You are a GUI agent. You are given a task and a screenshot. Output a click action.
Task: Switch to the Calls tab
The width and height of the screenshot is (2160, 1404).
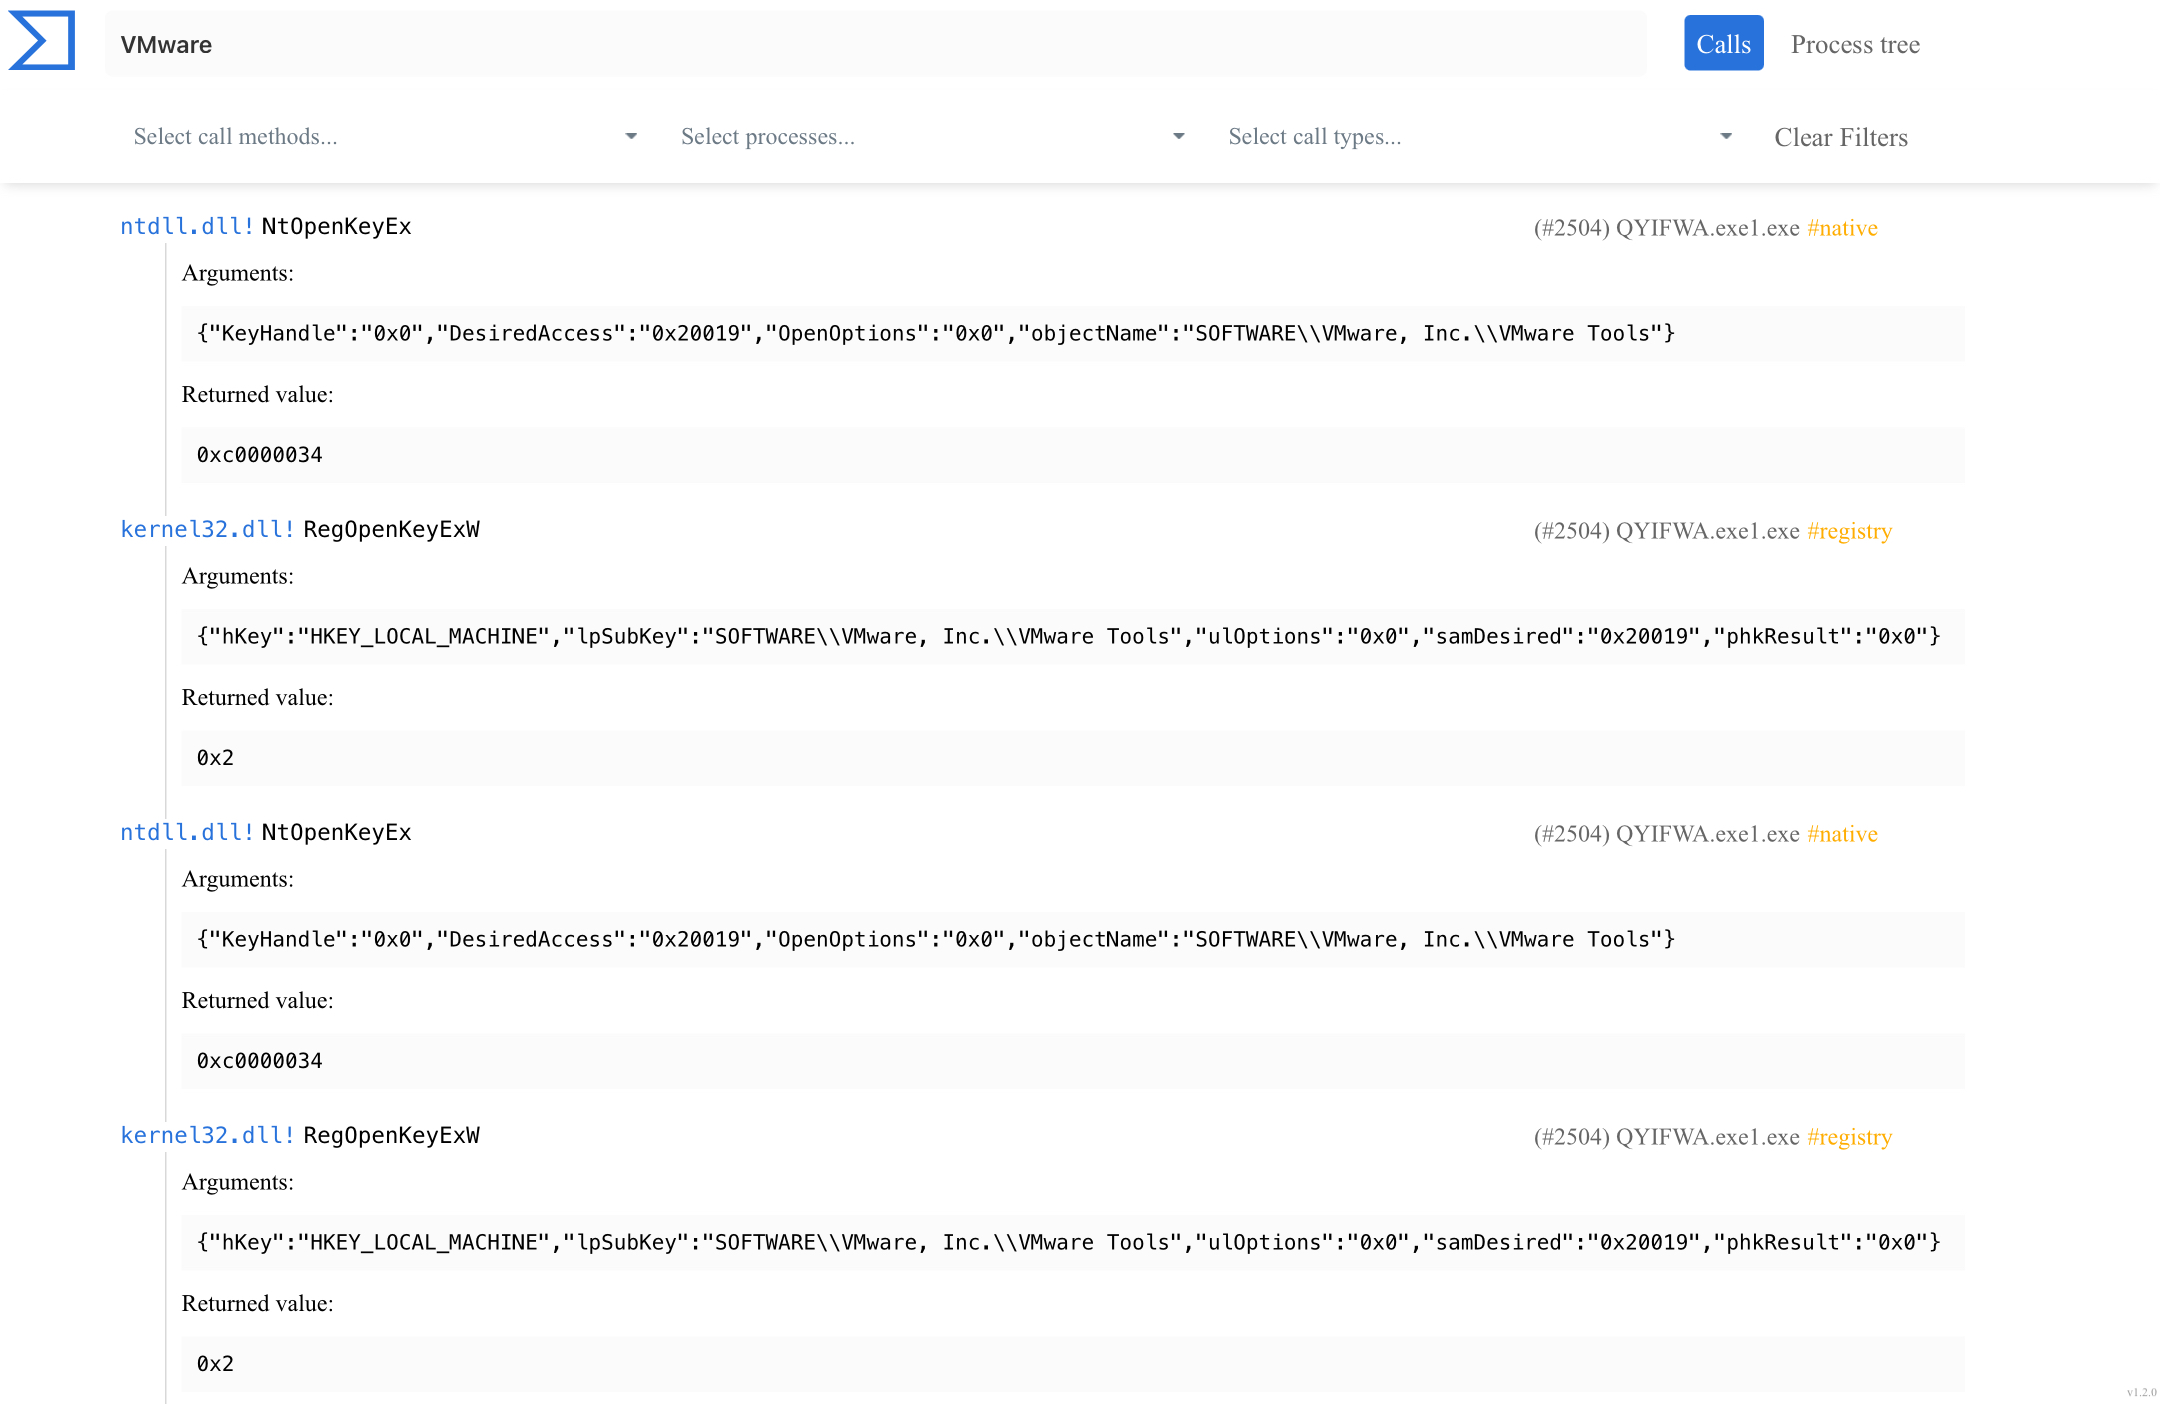(x=1723, y=44)
